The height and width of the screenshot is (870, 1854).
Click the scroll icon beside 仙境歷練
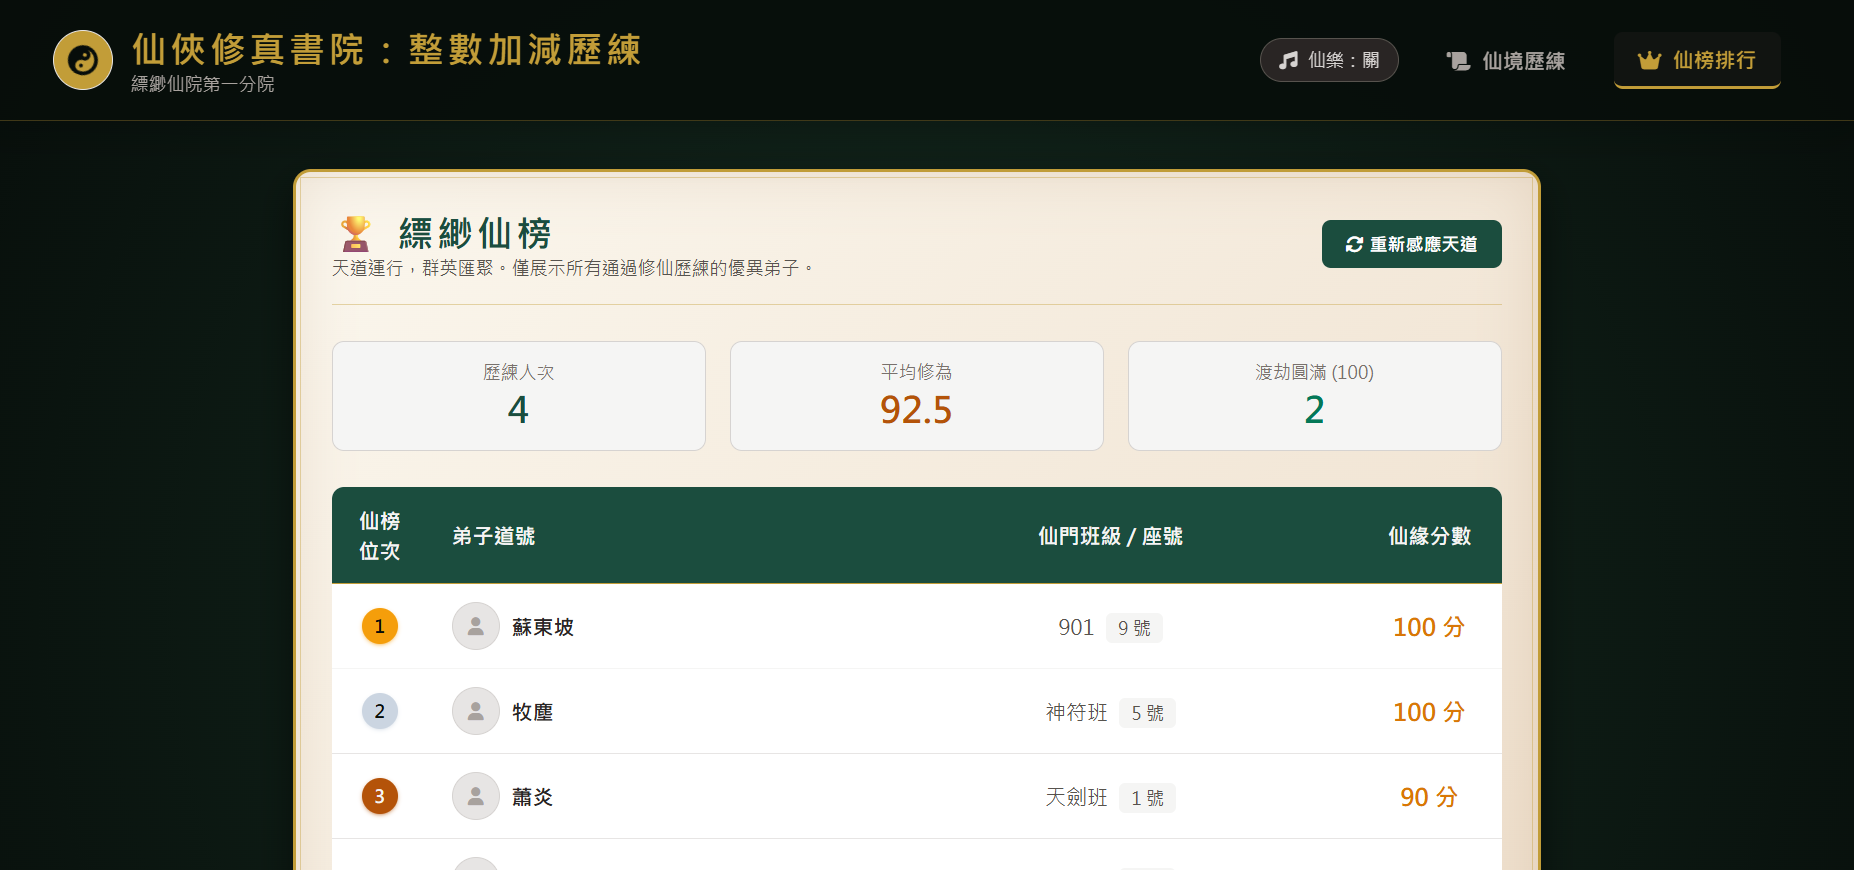pyautogui.click(x=1458, y=61)
